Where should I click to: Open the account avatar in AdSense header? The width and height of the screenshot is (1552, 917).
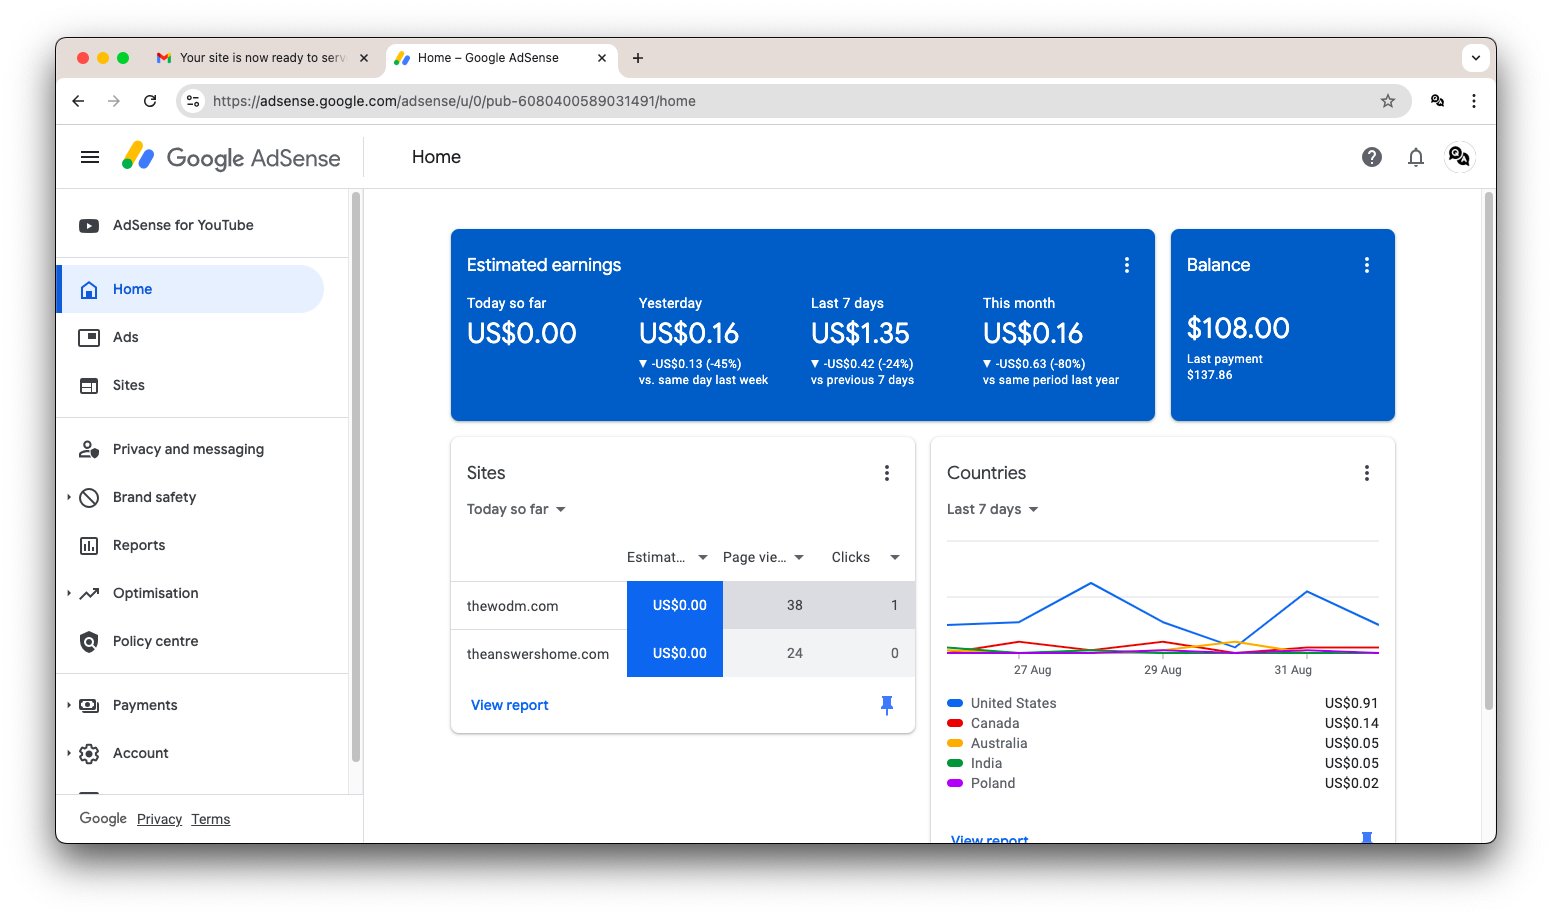point(1460,157)
